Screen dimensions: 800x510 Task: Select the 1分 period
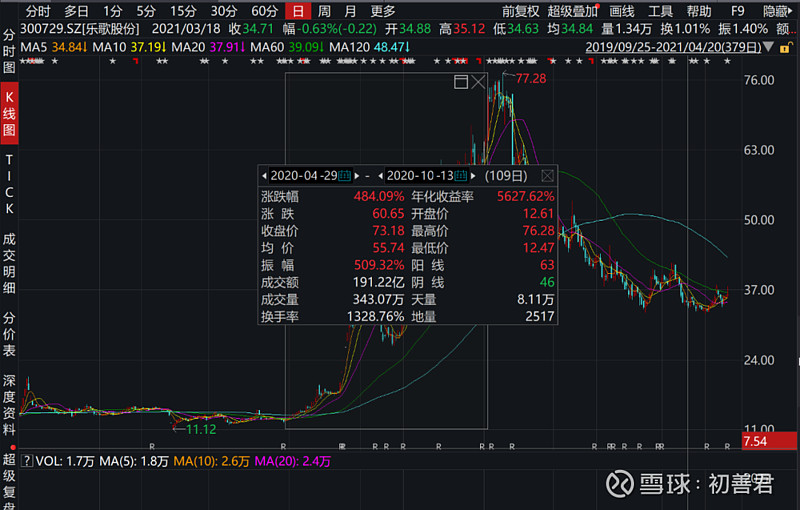(113, 11)
